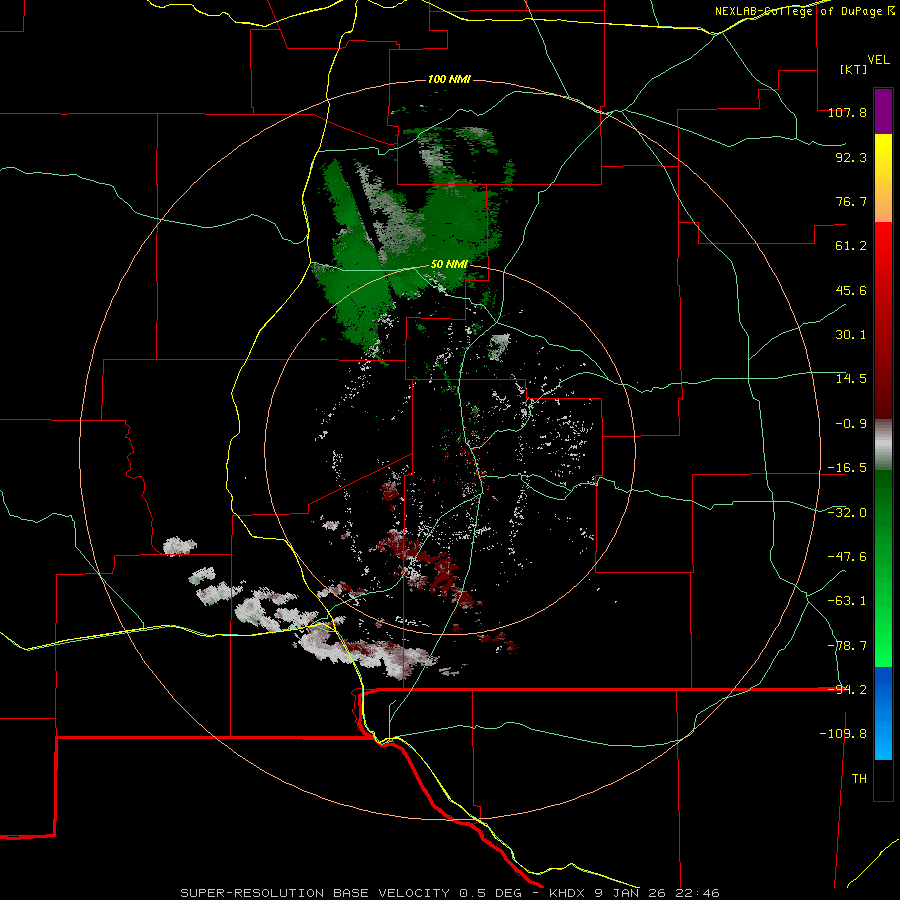Click the -109.8 velocity scale value
The height and width of the screenshot is (900, 900).
click(x=843, y=734)
